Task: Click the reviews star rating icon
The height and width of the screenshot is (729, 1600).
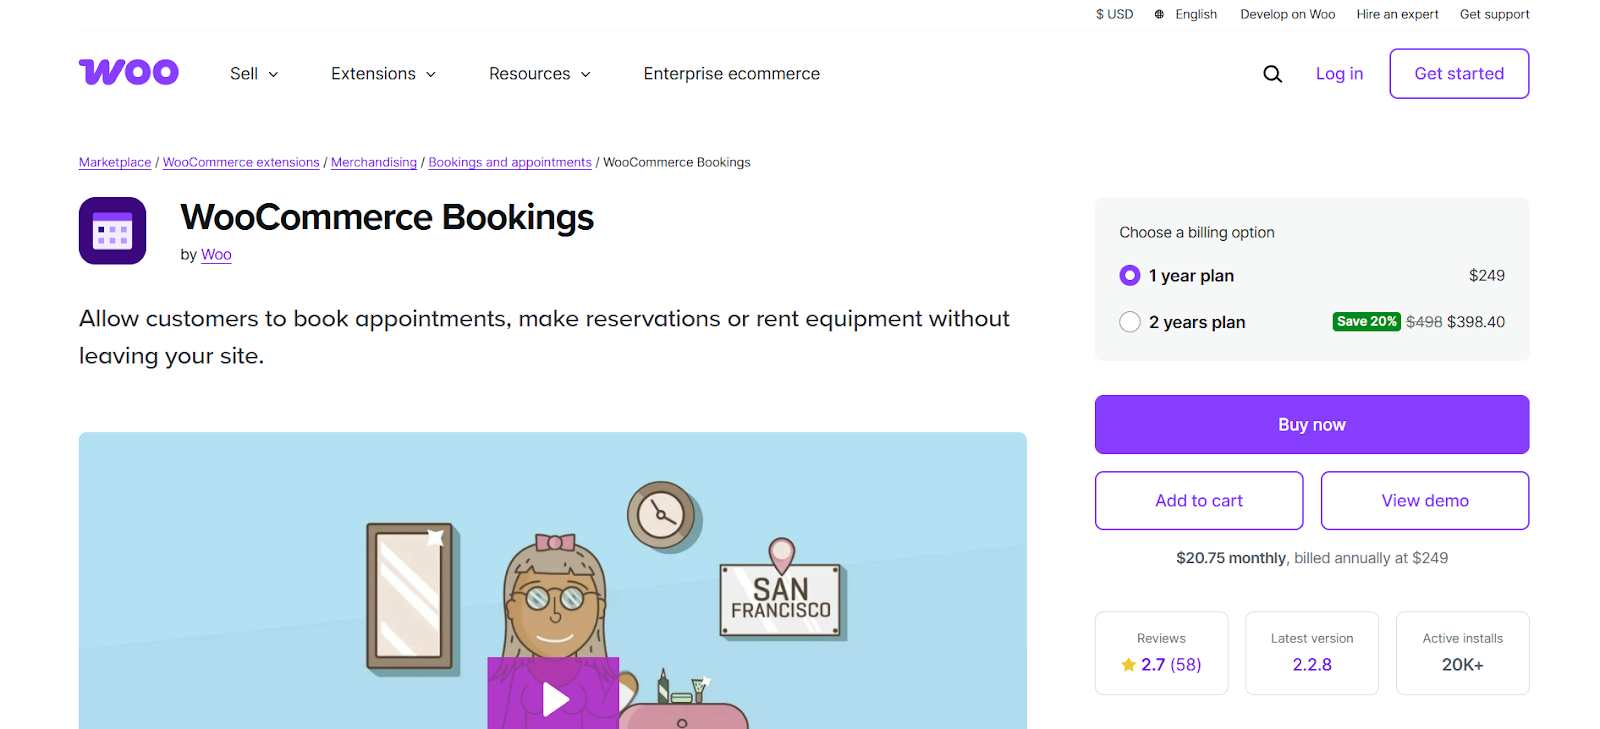Action: tap(1129, 665)
